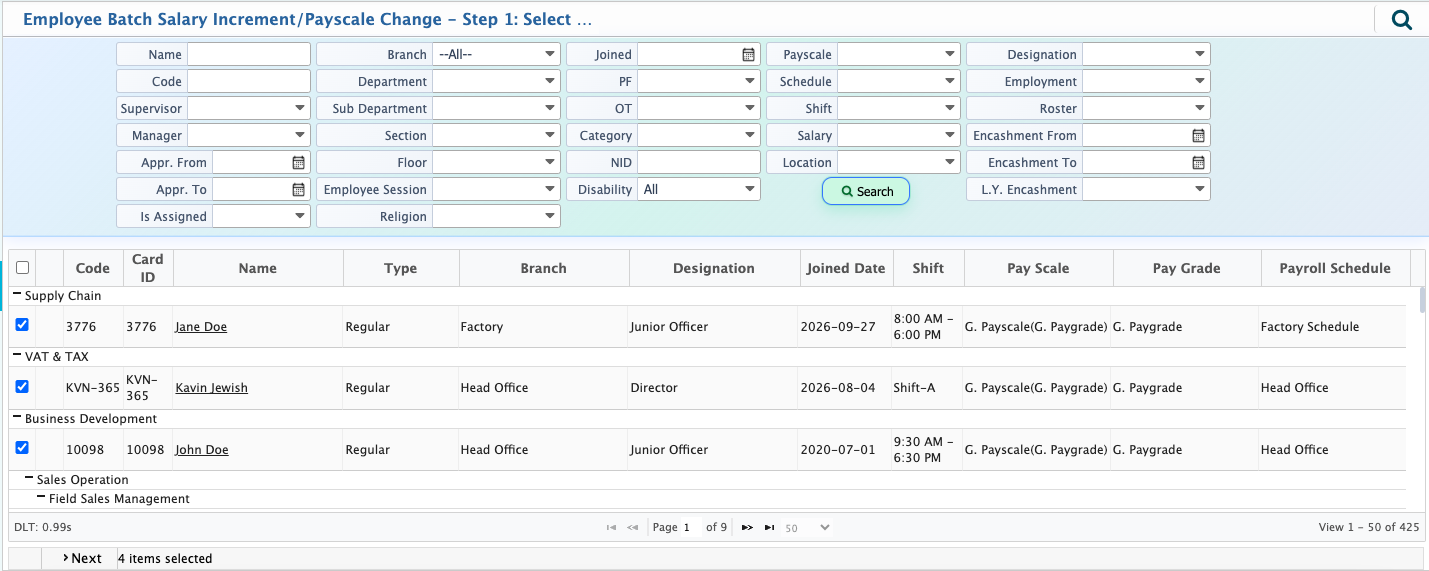
Task: Sort by Code column header
Action: (x=93, y=268)
